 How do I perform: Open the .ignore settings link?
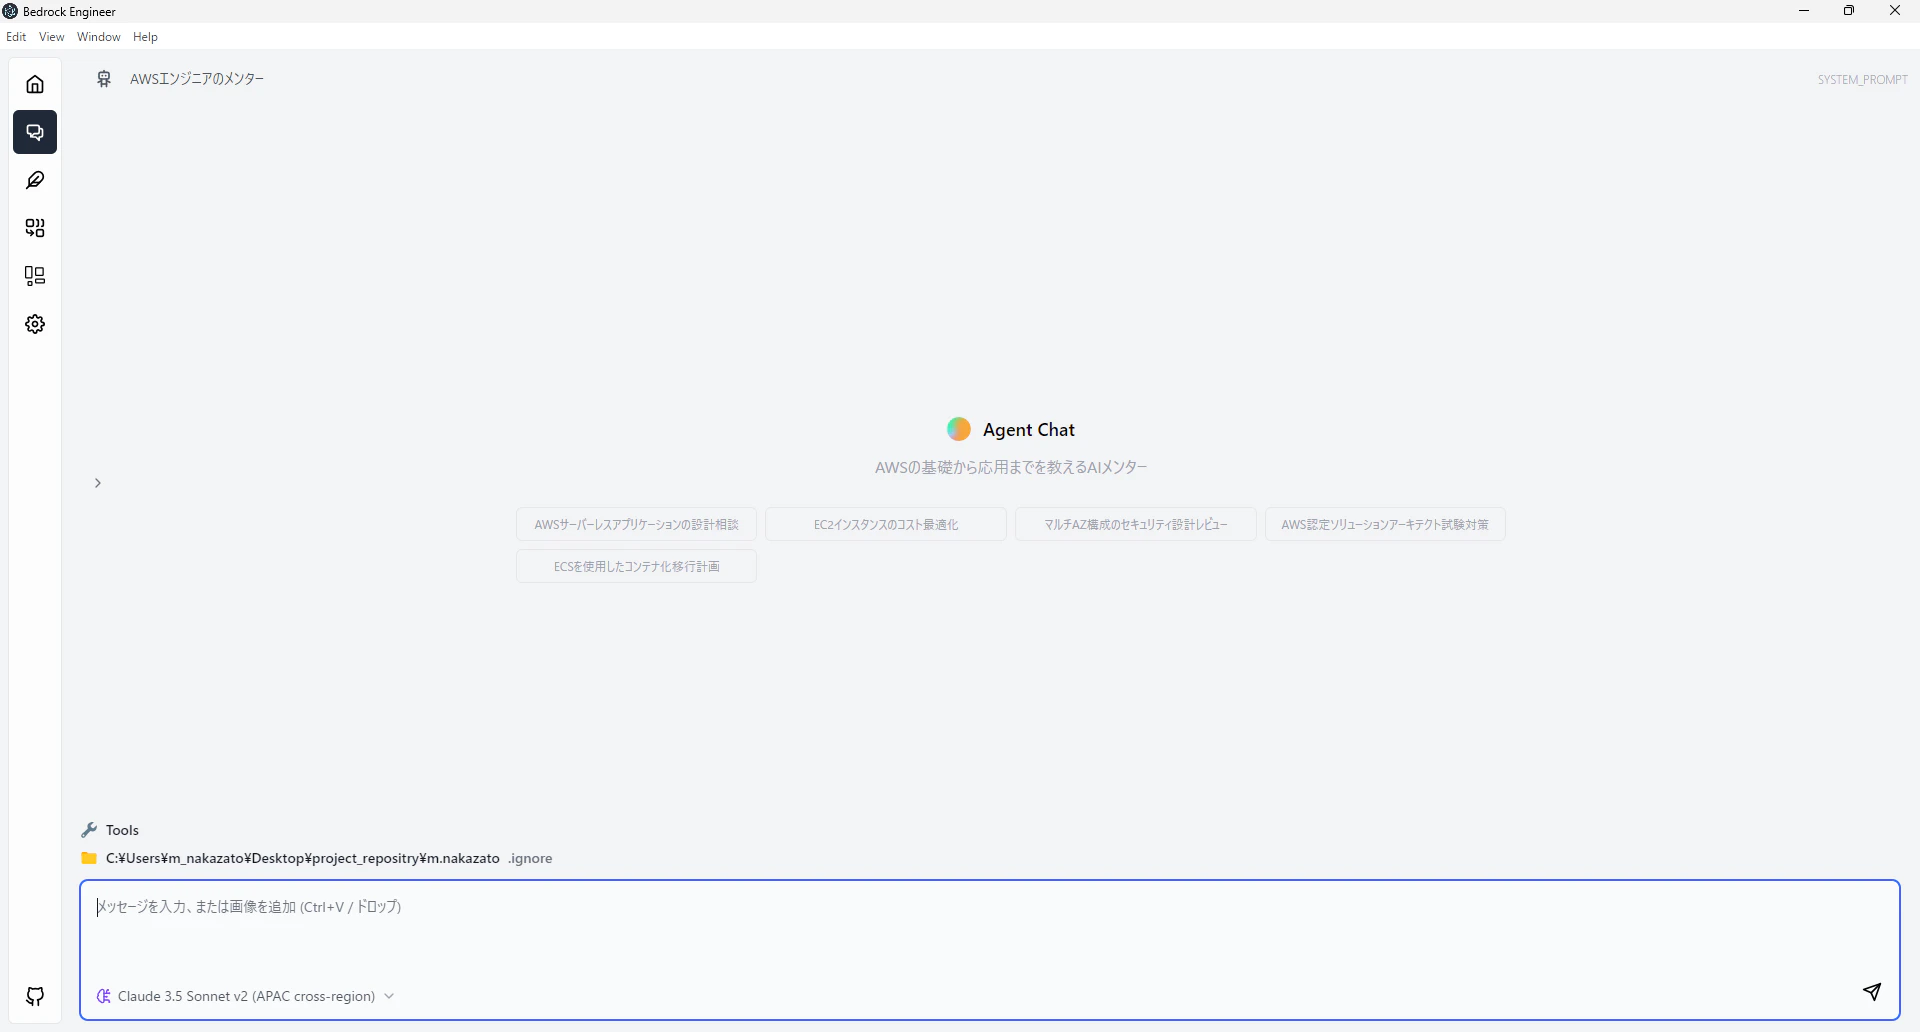point(530,858)
